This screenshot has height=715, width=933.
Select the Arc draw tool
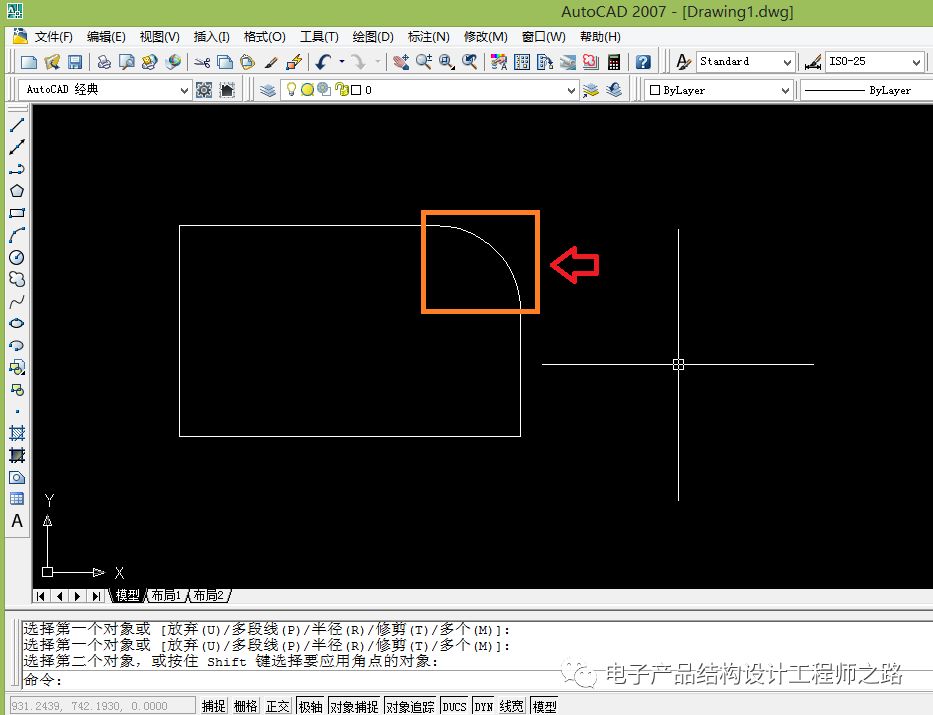pyautogui.click(x=17, y=235)
